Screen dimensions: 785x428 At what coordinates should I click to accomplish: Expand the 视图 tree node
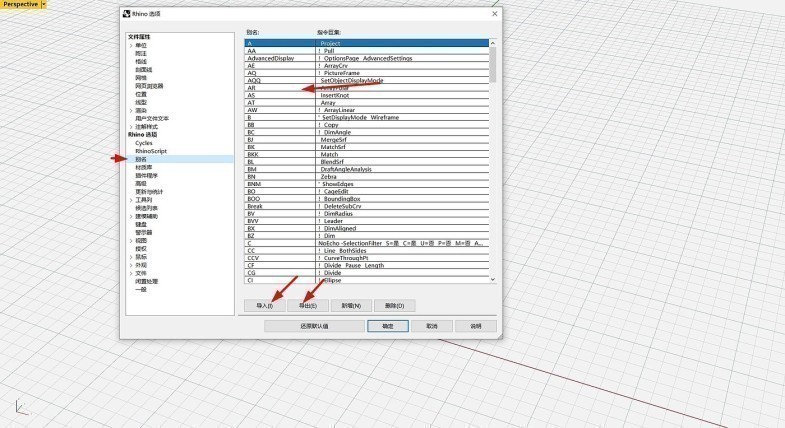coord(129,240)
